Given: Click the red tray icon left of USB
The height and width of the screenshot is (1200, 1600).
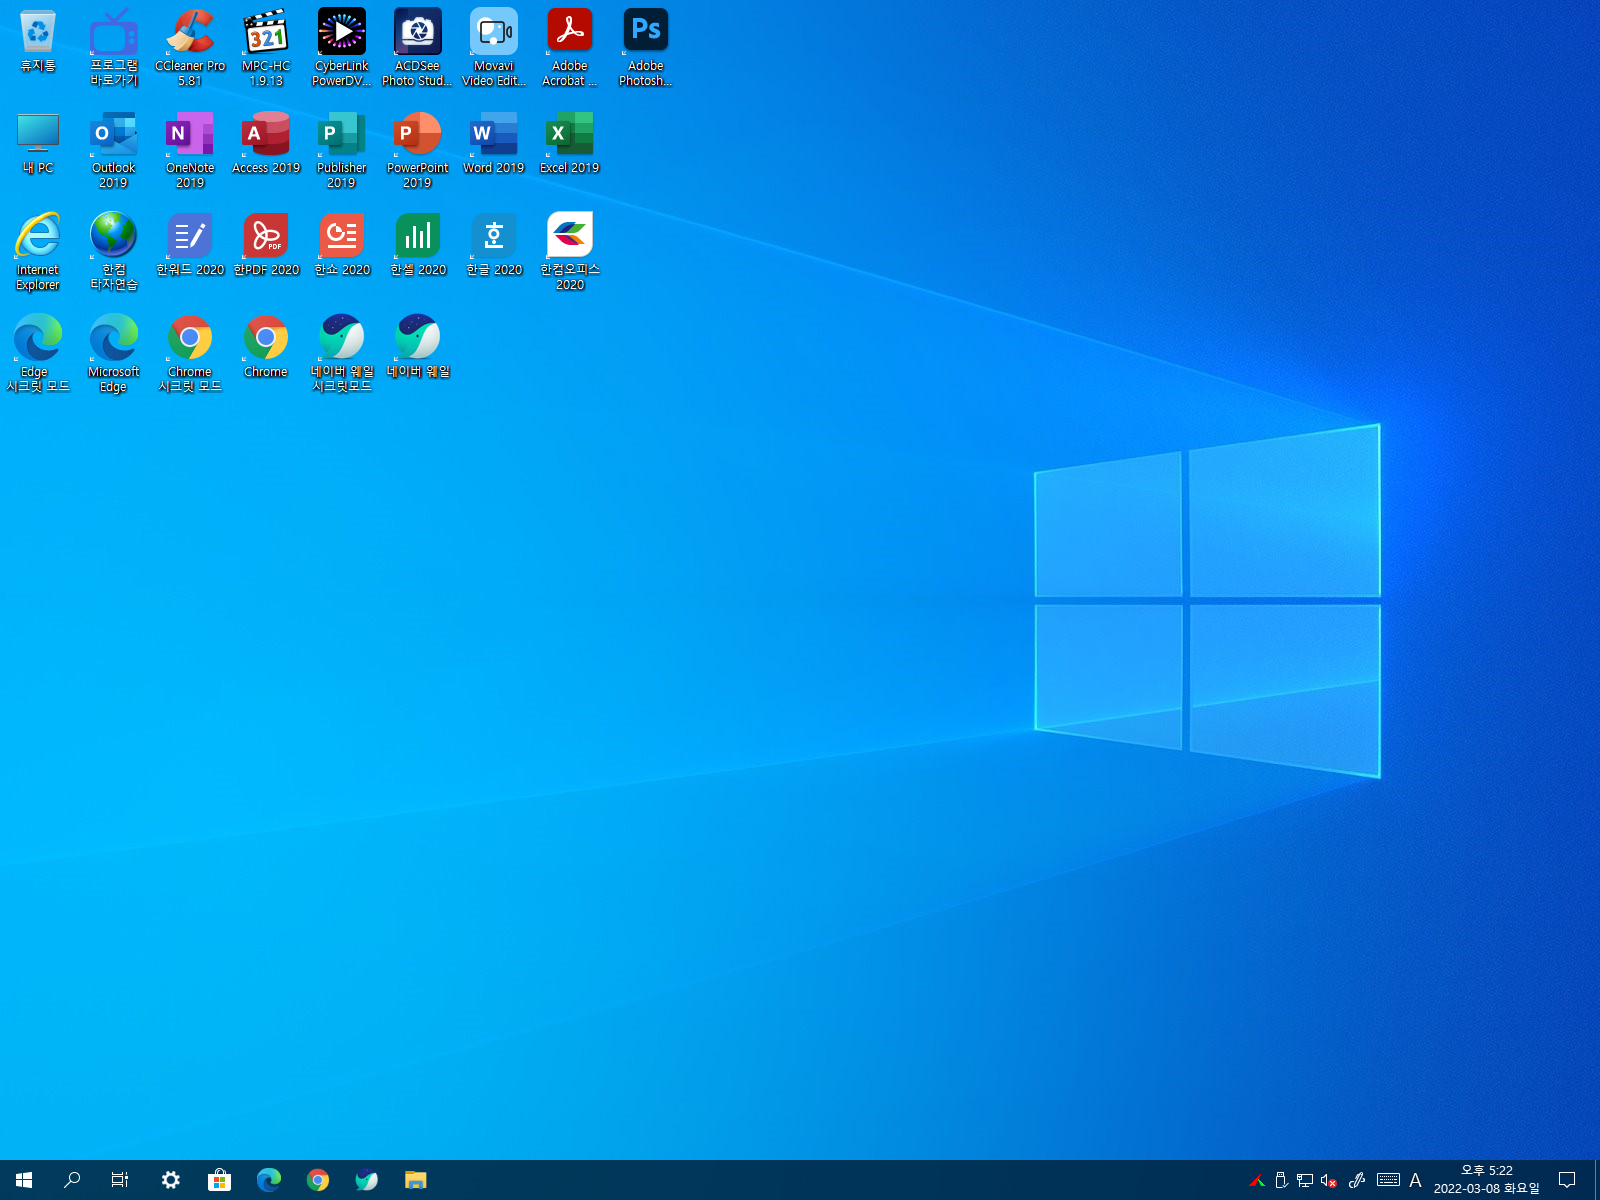Looking at the screenshot, I should click(x=1257, y=1181).
